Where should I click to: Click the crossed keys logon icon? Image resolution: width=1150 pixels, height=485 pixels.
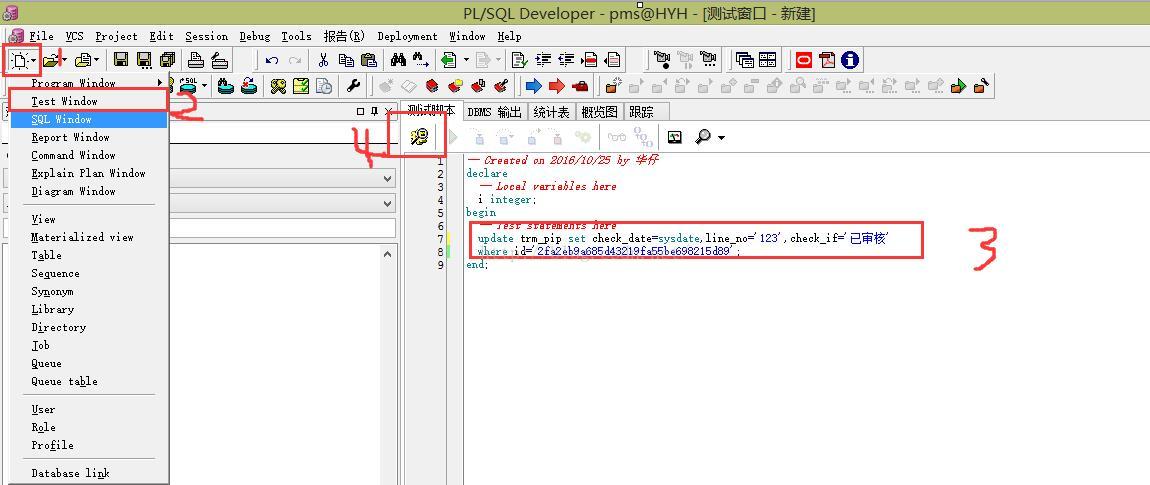coord(278,86)
